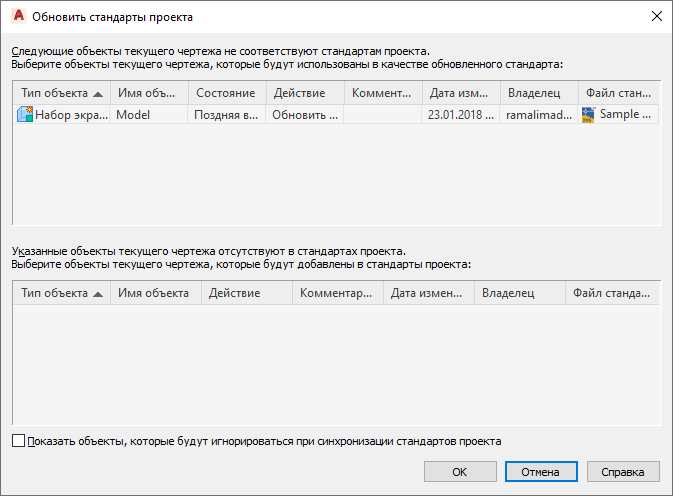Screen dimensions: 673x496
Task: Click the AutoCAD logo in title bar
Action: pos(17,16)
